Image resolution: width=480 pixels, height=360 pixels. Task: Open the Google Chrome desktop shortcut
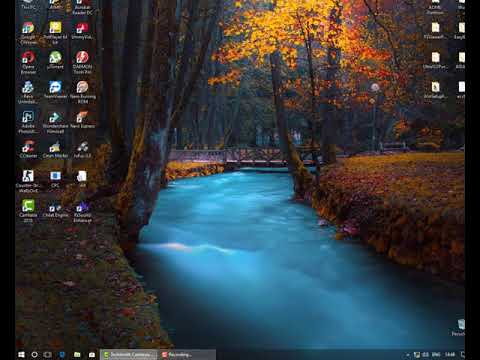tap(28, 33)
